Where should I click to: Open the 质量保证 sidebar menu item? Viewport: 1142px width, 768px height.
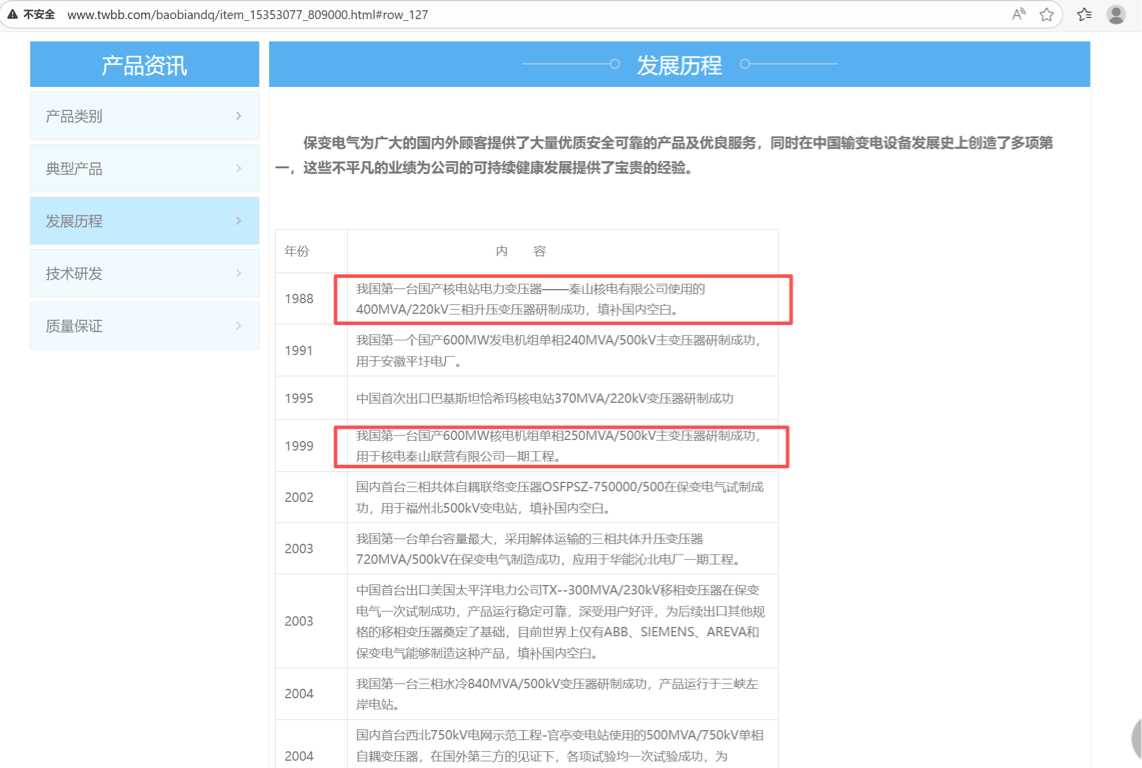pyautogui.click(x=144, y=326)
